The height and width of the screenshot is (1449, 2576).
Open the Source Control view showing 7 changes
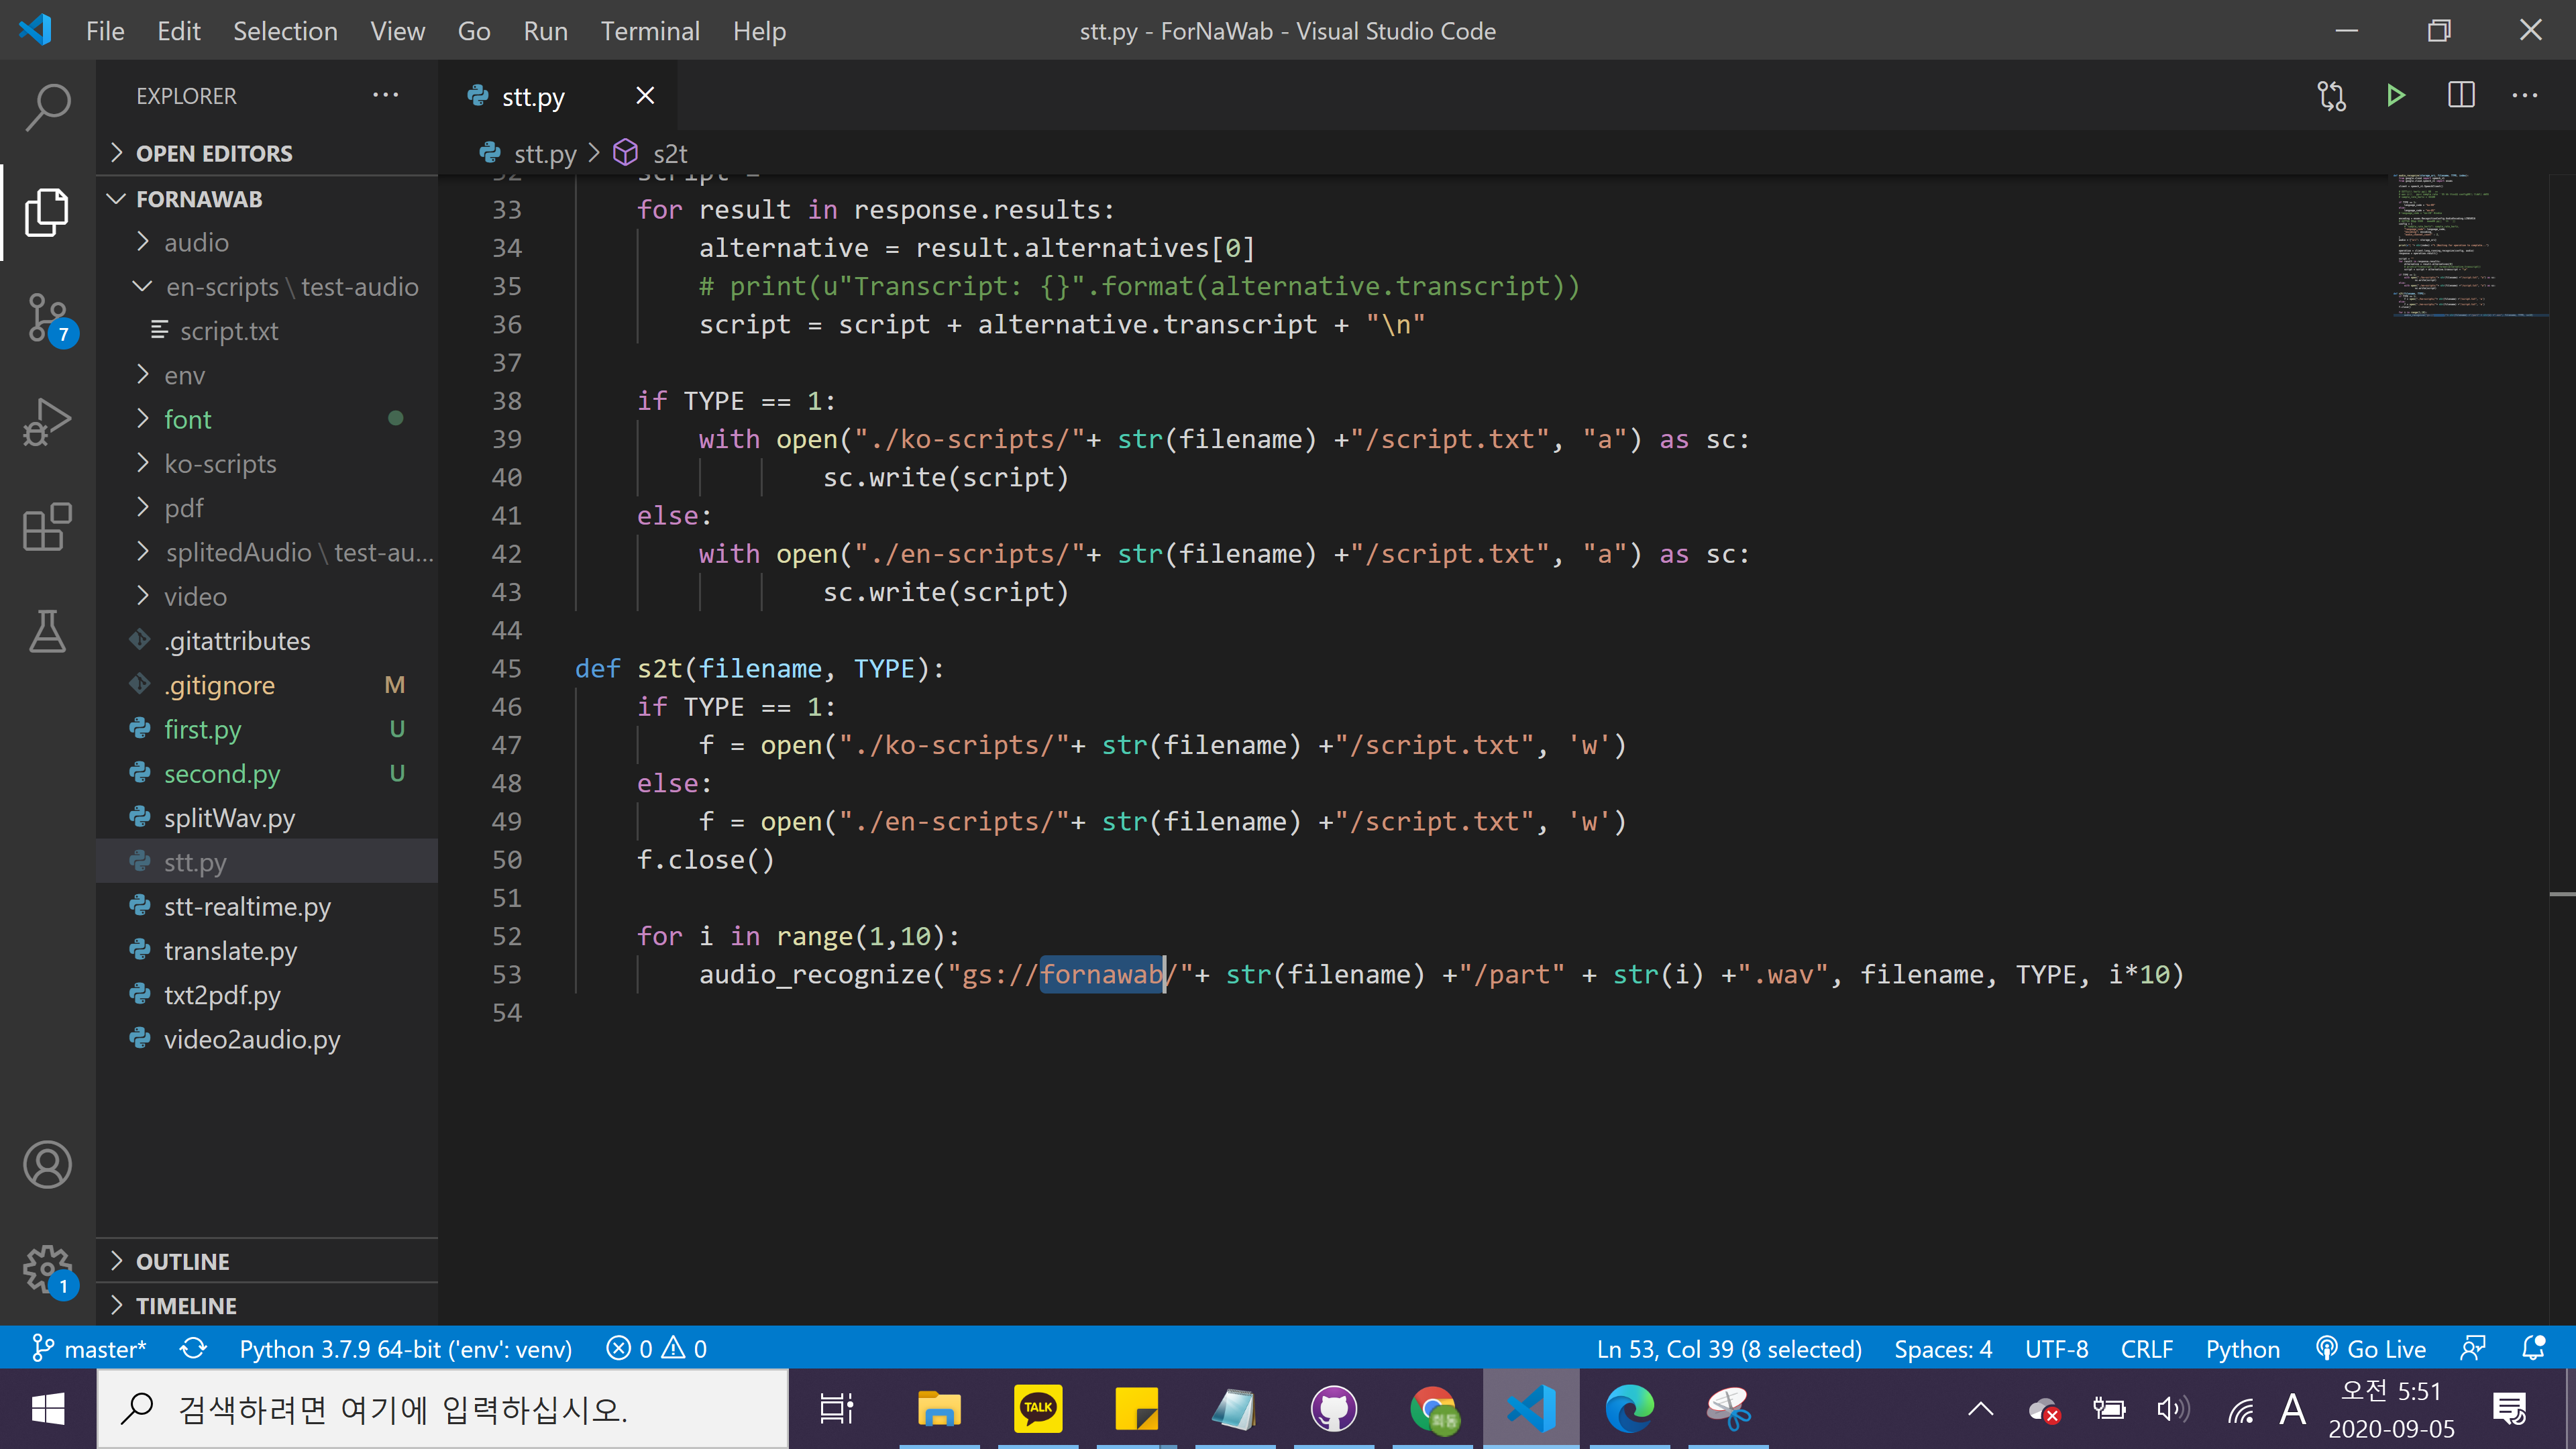47,318
